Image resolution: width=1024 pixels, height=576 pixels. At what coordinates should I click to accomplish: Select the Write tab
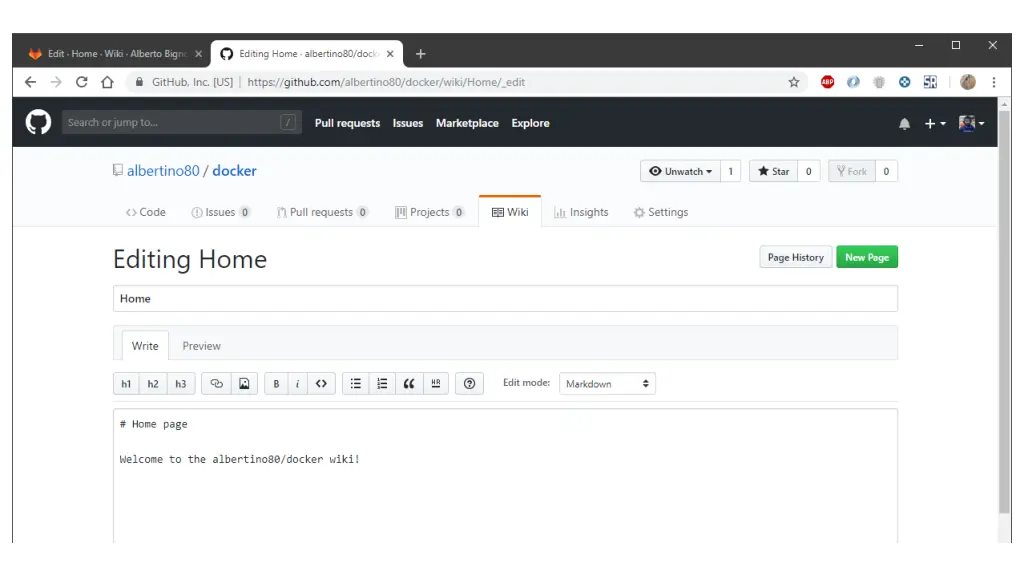(x=145, y=345)
